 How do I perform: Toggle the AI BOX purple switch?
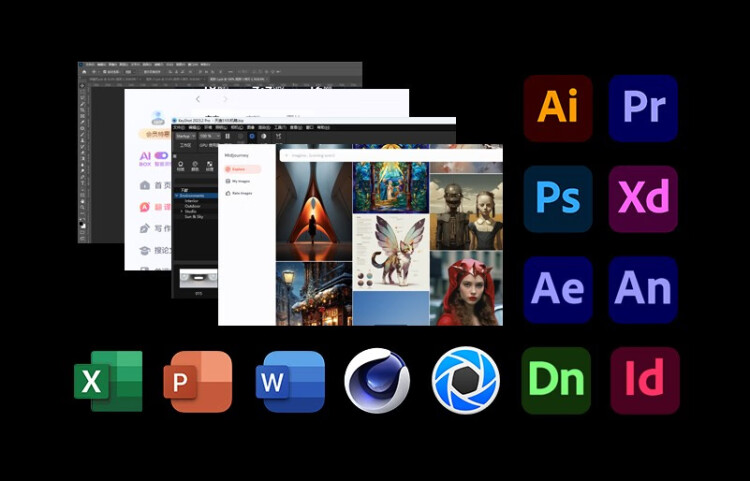(x=159, y=156)
